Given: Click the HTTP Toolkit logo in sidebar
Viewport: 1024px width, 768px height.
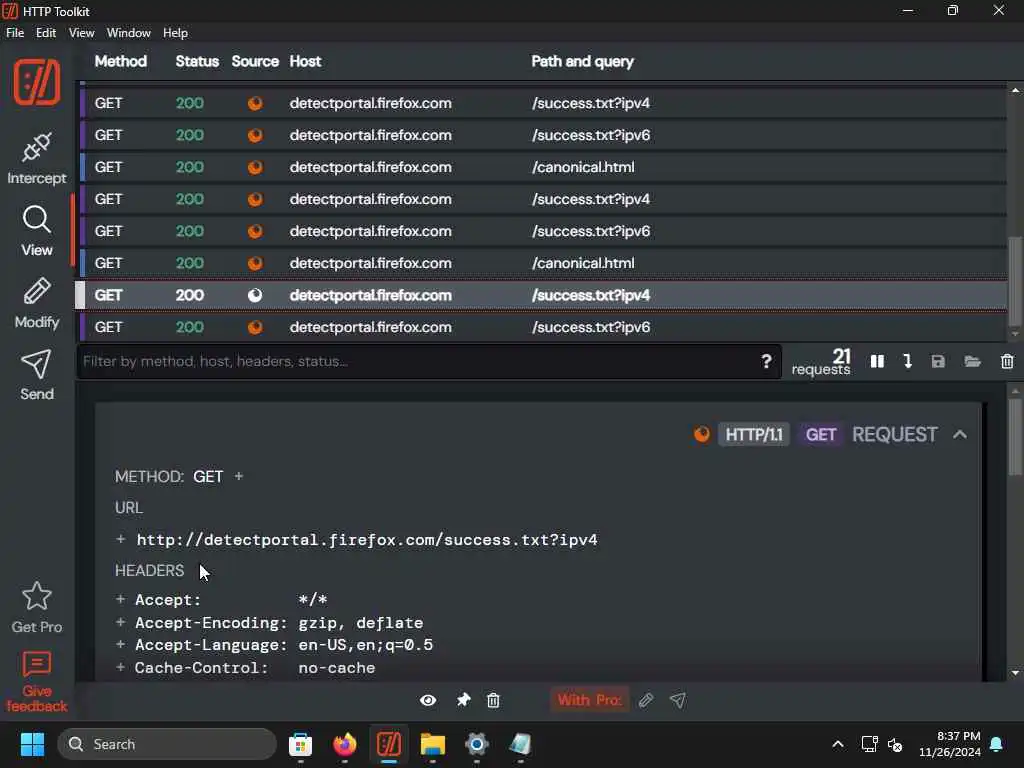Looking at the screenshot, I should point(37,82).
